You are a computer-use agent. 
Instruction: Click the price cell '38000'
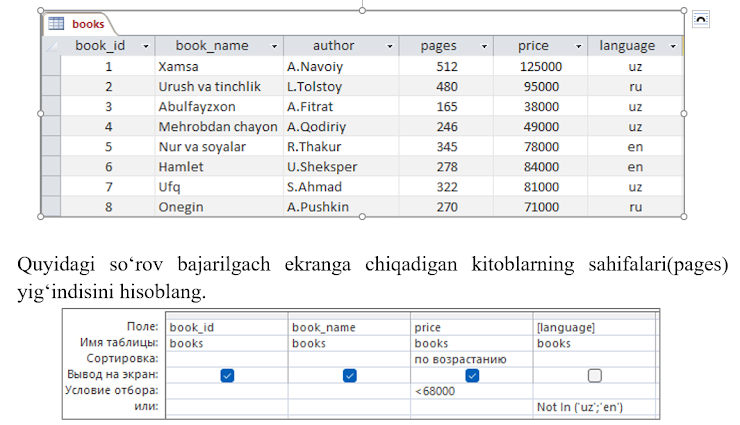coord(541,107)
